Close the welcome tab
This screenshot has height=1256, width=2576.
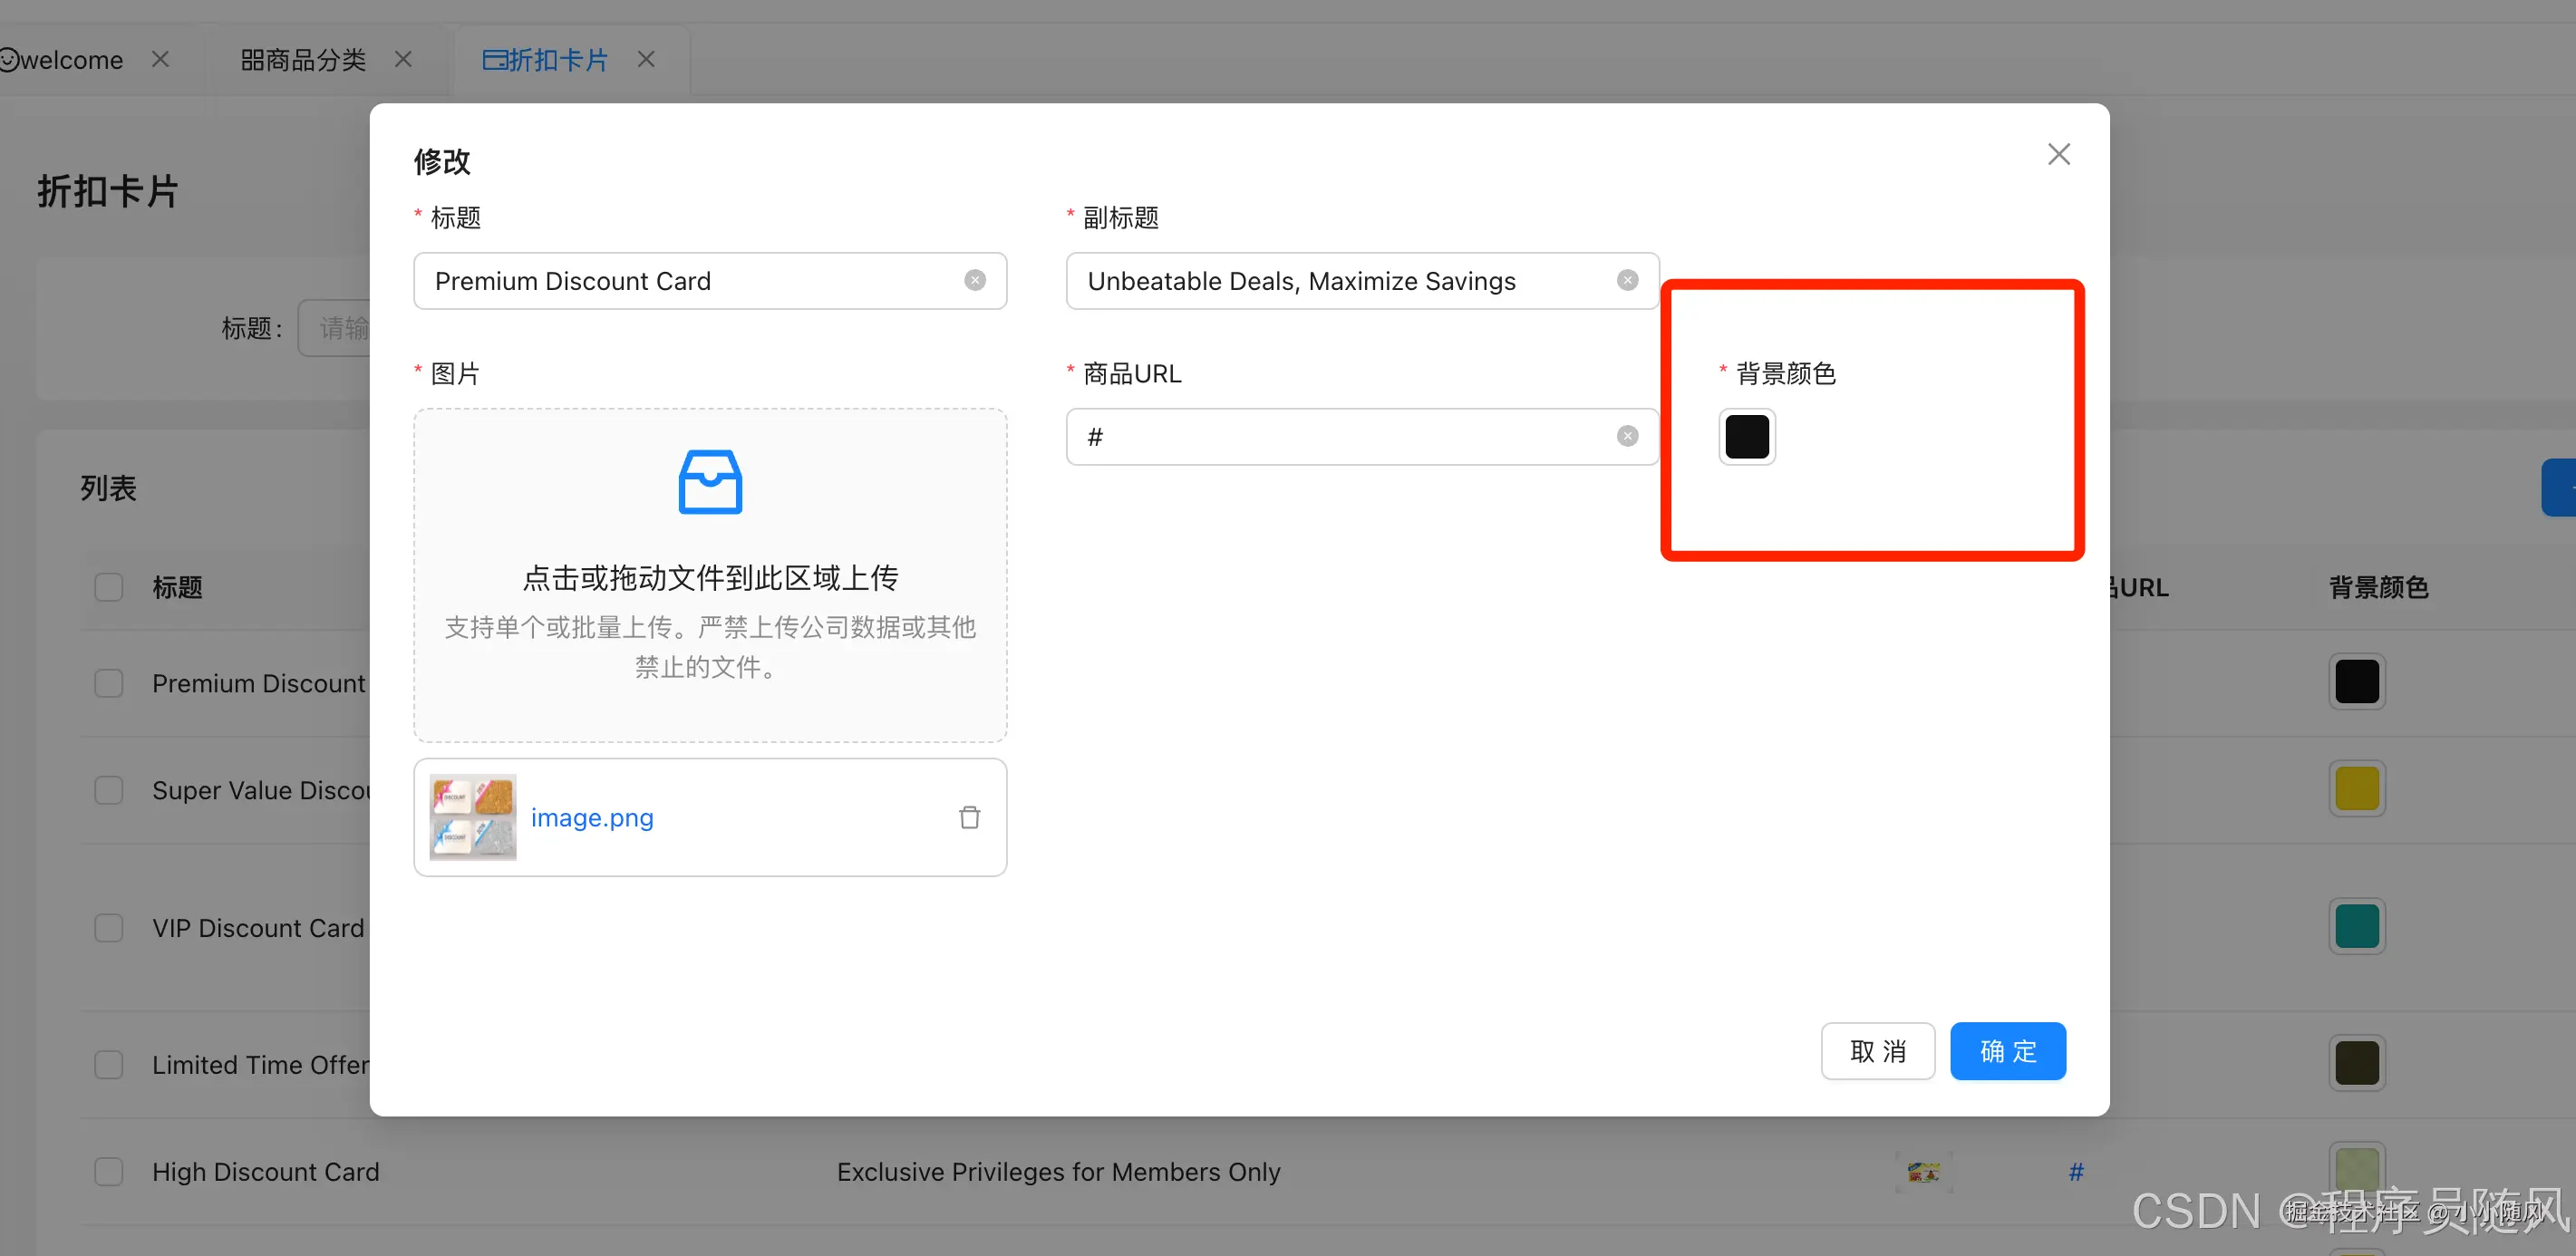point(160,60)
